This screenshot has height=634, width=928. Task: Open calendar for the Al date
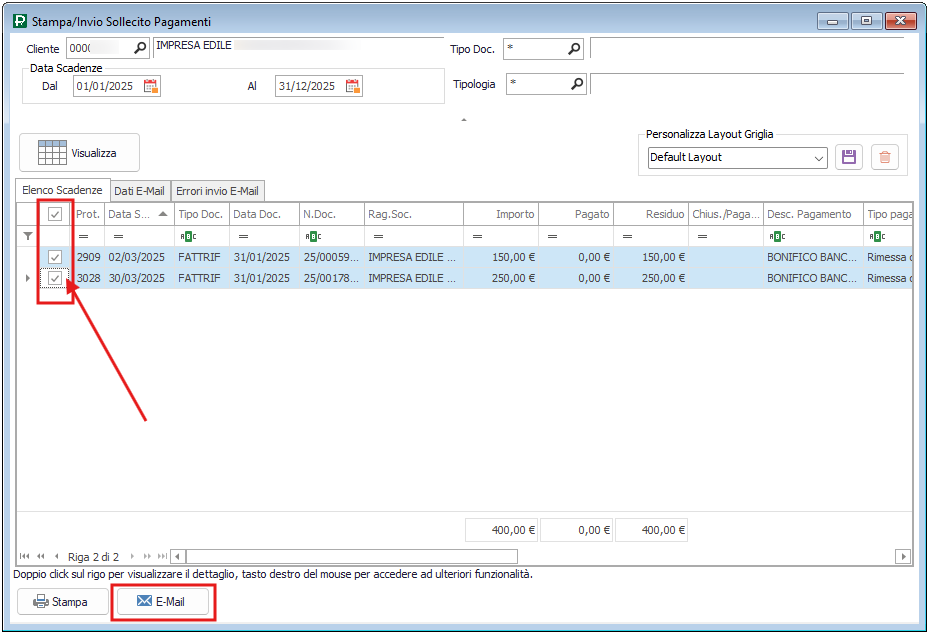pyautogui.click(x=353, y=87)
